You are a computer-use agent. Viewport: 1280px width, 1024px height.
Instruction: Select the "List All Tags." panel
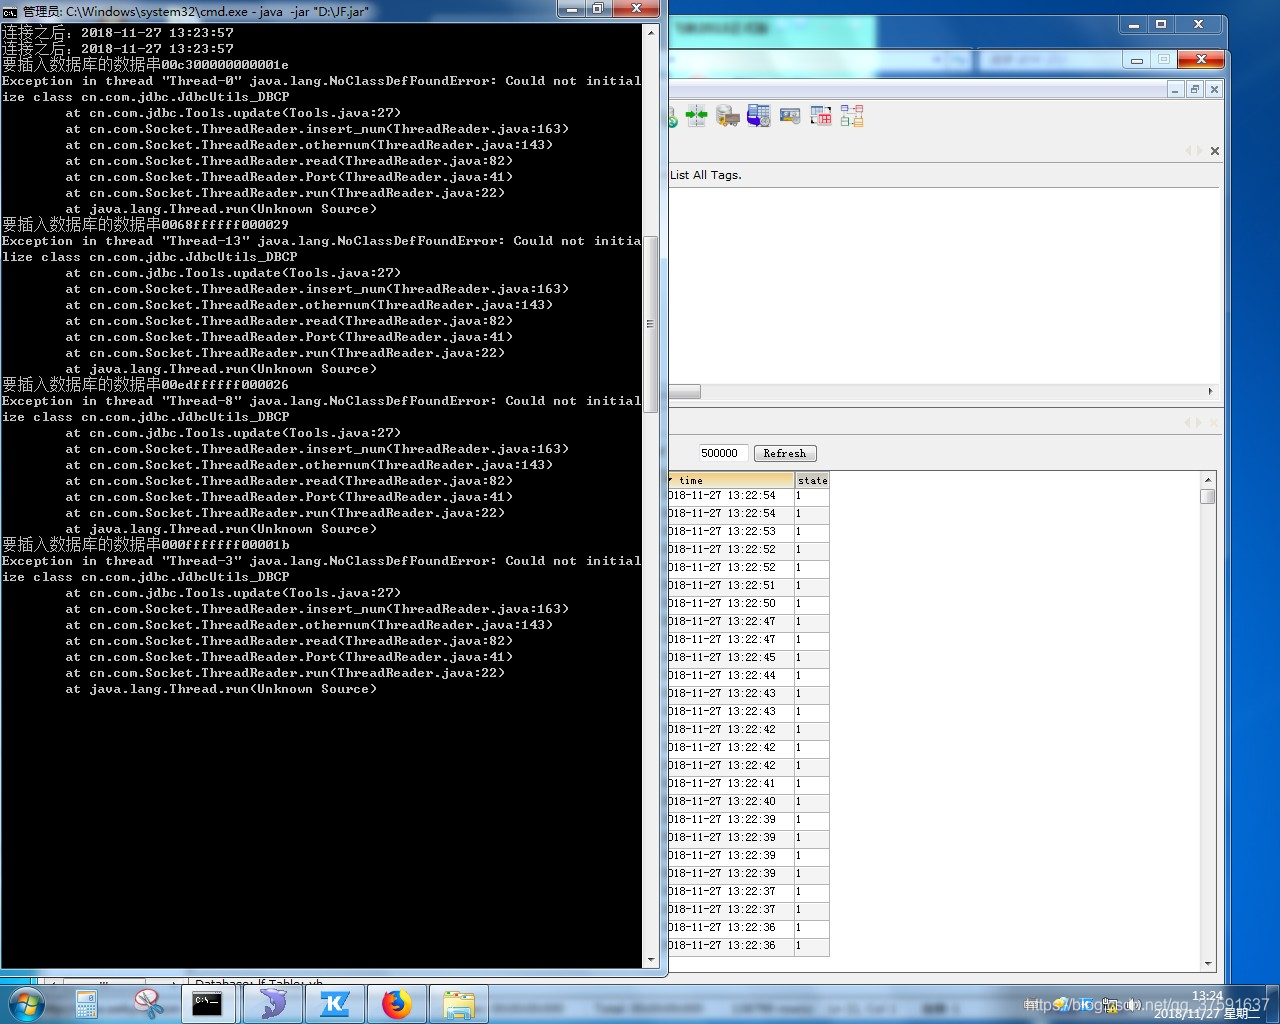click(x=703, y=174)
